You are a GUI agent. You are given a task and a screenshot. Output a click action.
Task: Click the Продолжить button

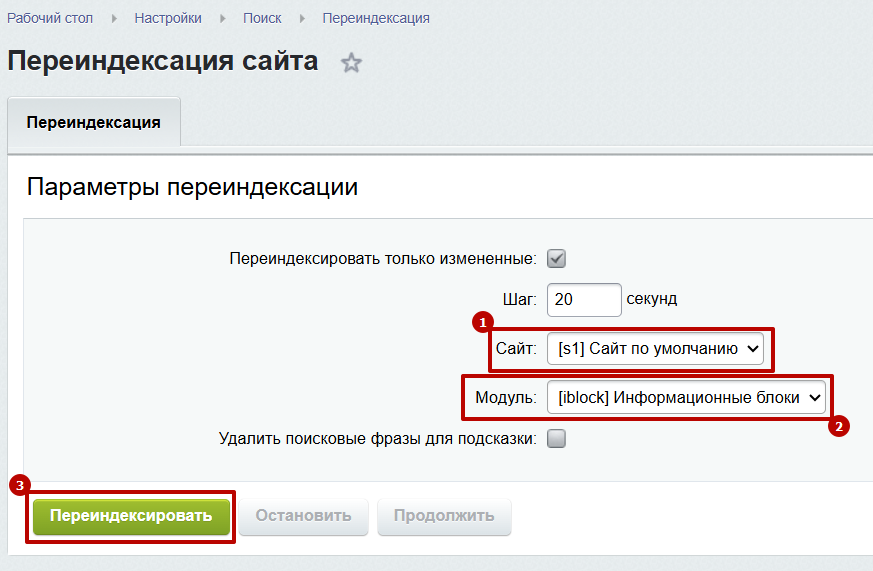[x=444, y=516]
